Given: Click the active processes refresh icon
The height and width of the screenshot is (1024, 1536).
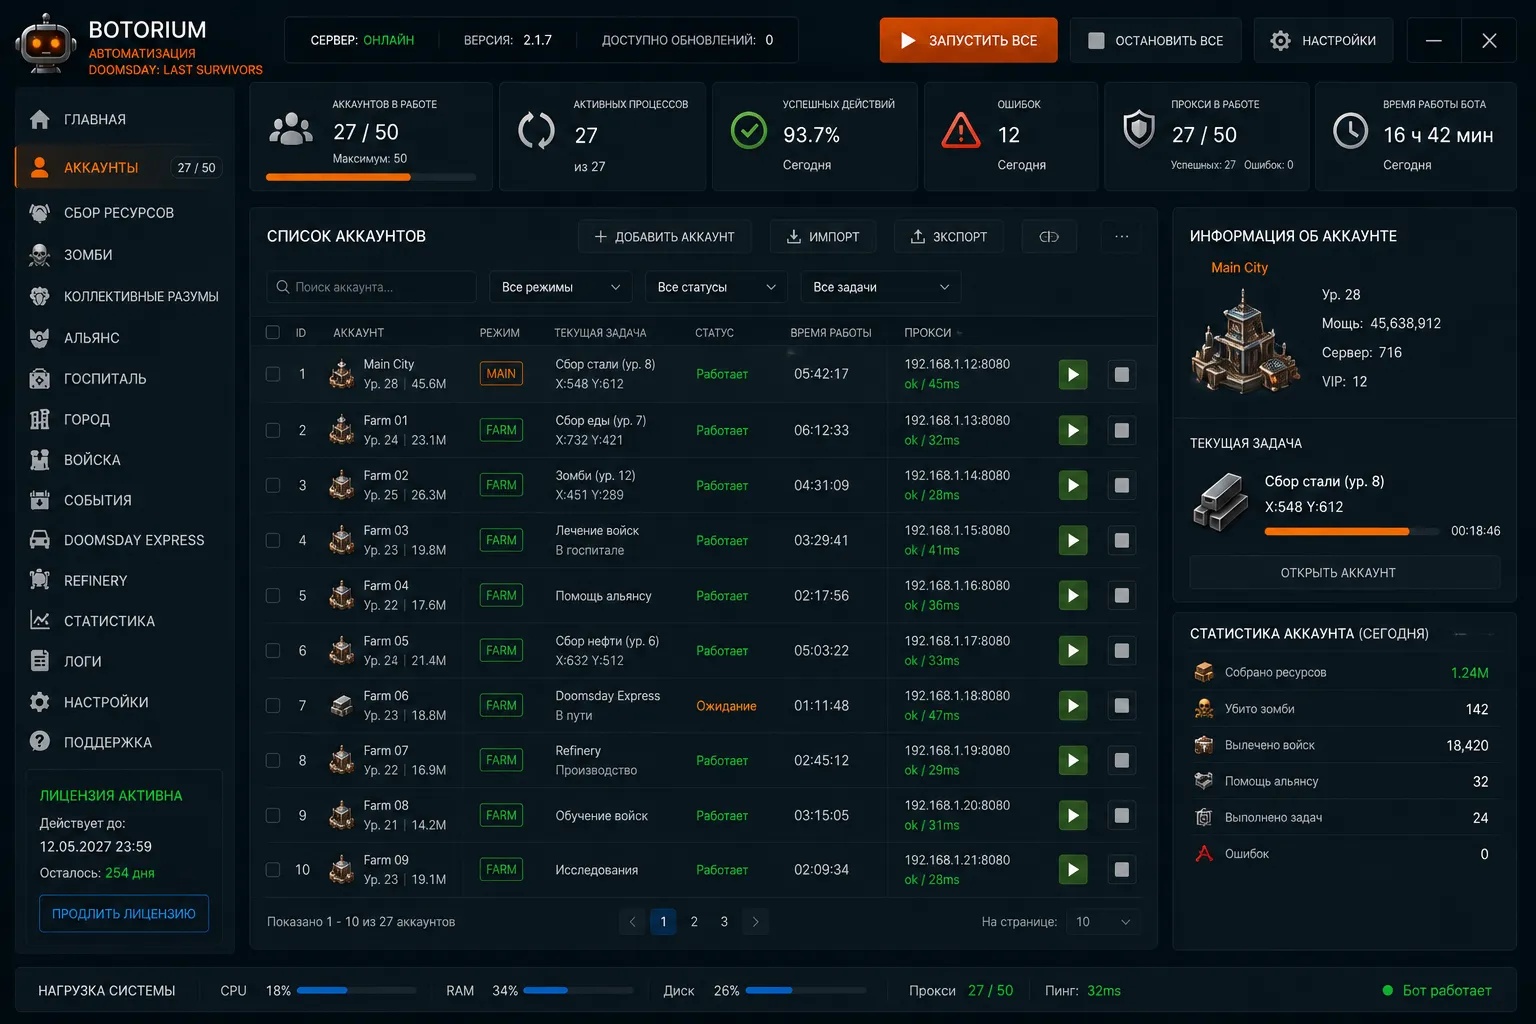Looking at the screenshot, I should click(537, 131).
